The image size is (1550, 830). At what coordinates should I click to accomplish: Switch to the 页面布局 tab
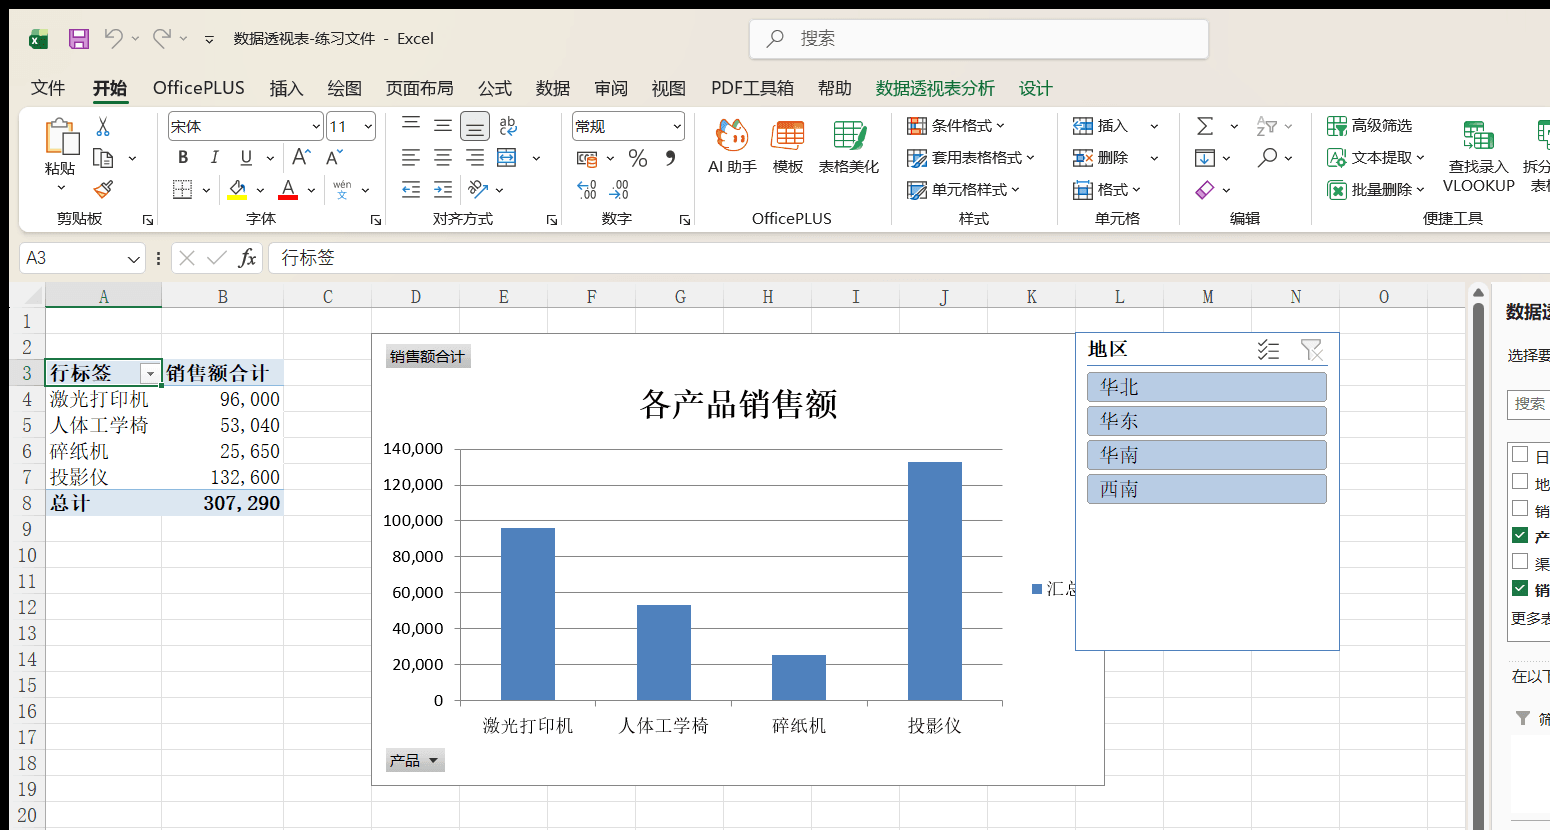(x=420, y=88)
